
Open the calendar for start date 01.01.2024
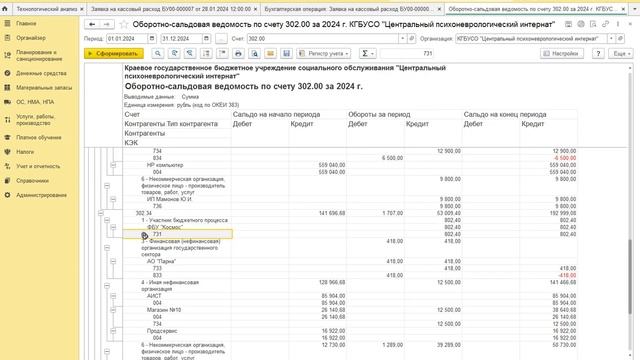(152, 39)
